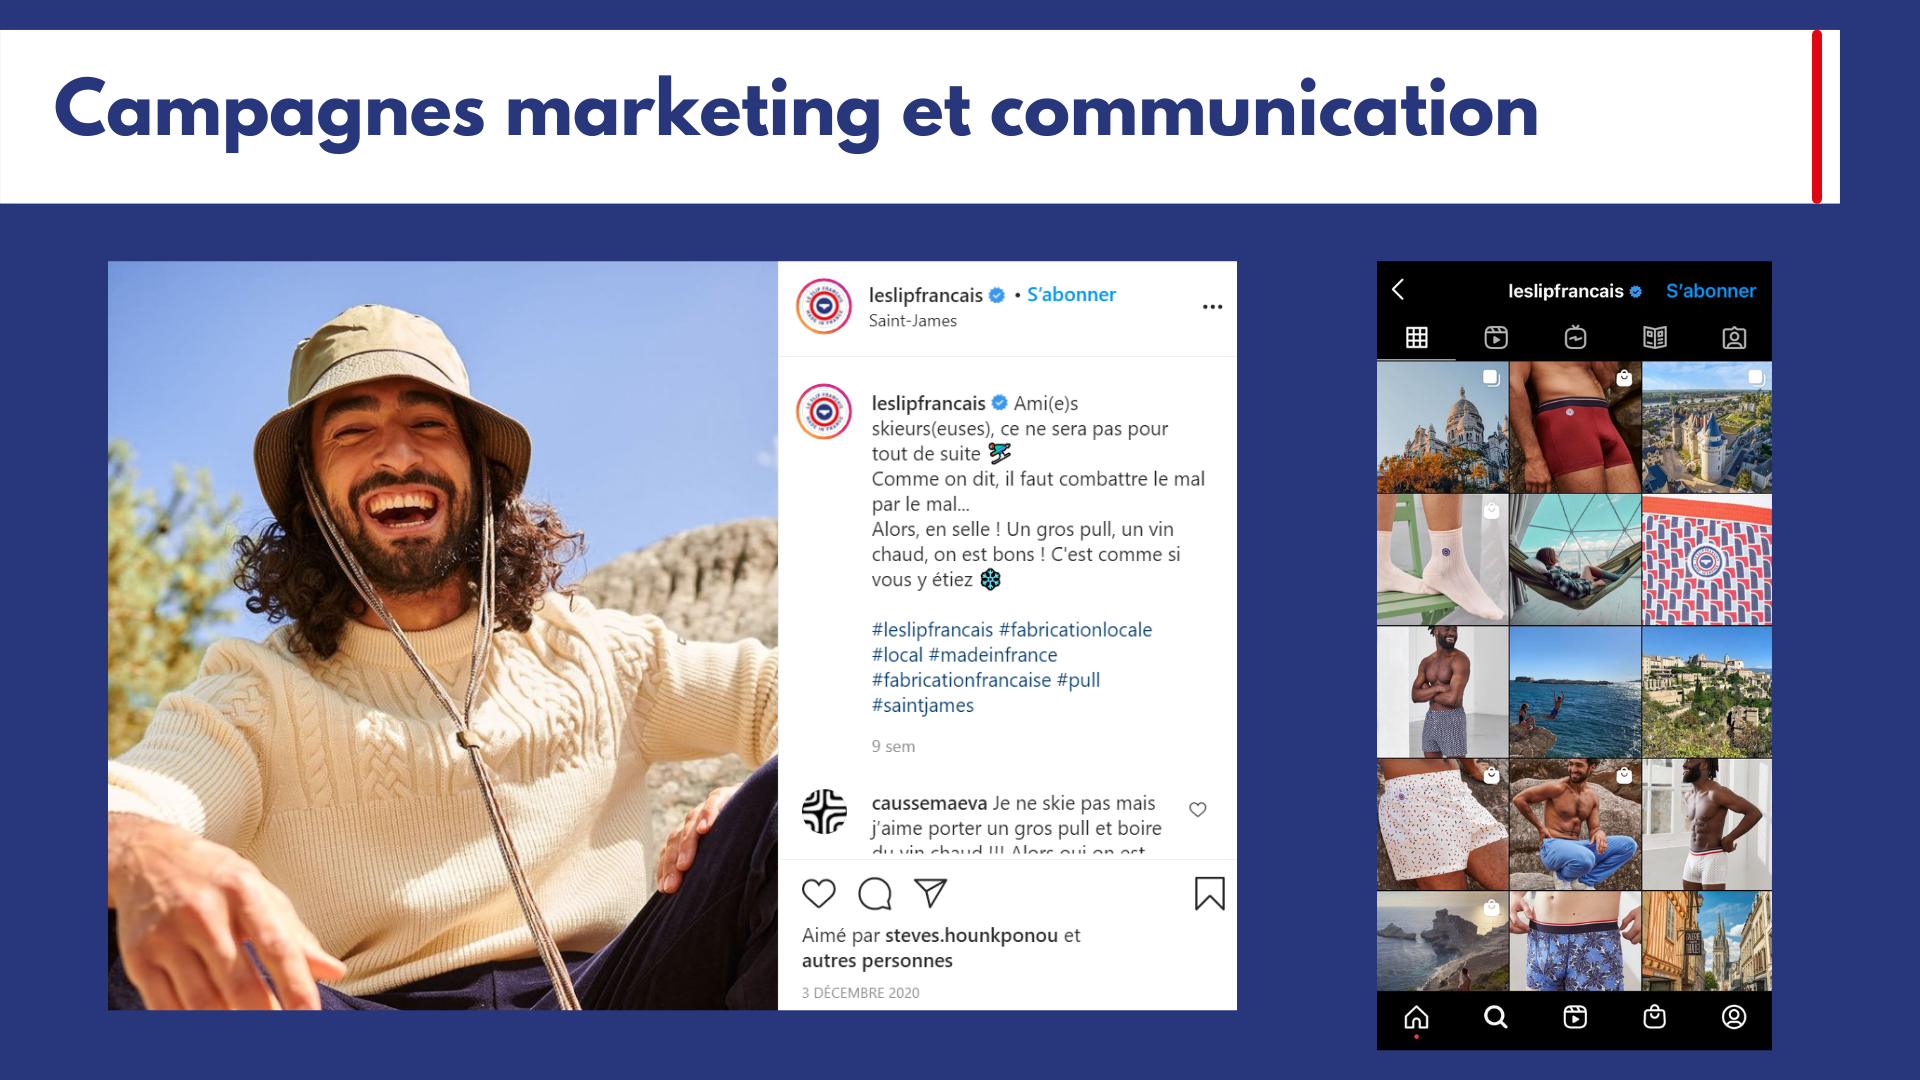
Task: Select the grid posts tab
Action: [x=1417, y=338]
